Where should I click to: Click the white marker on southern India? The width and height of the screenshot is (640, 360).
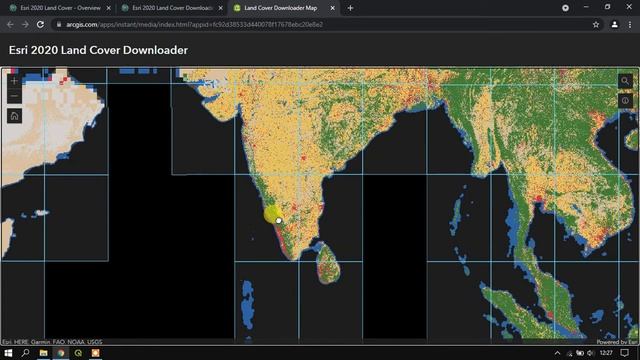pos(278,220)
